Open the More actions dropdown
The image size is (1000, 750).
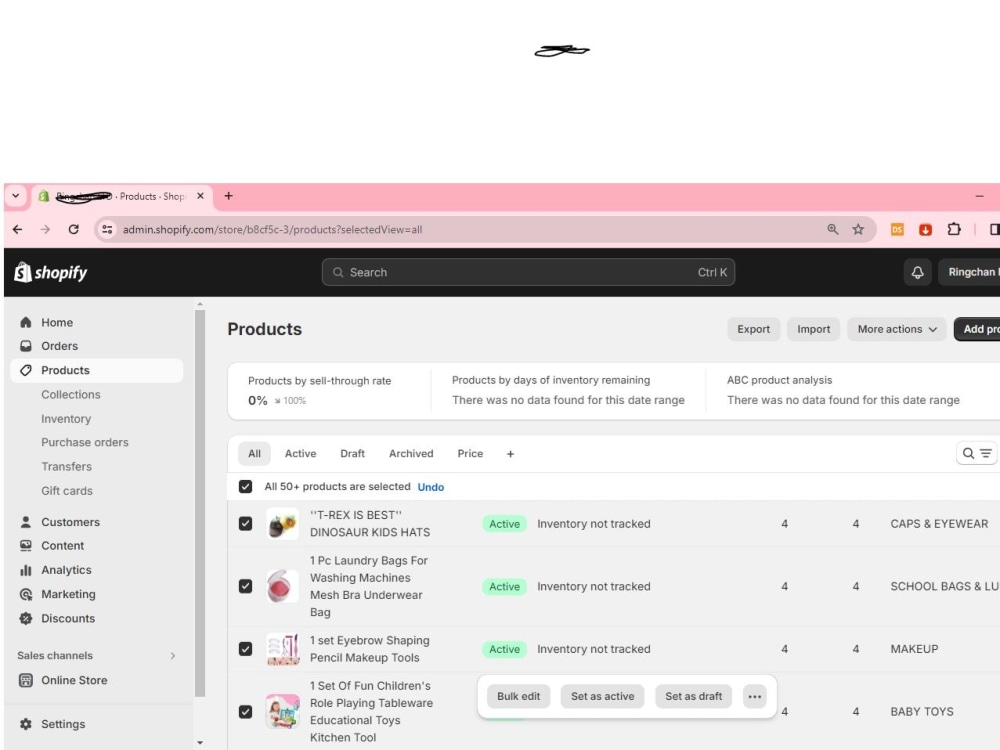pos(896,329)
